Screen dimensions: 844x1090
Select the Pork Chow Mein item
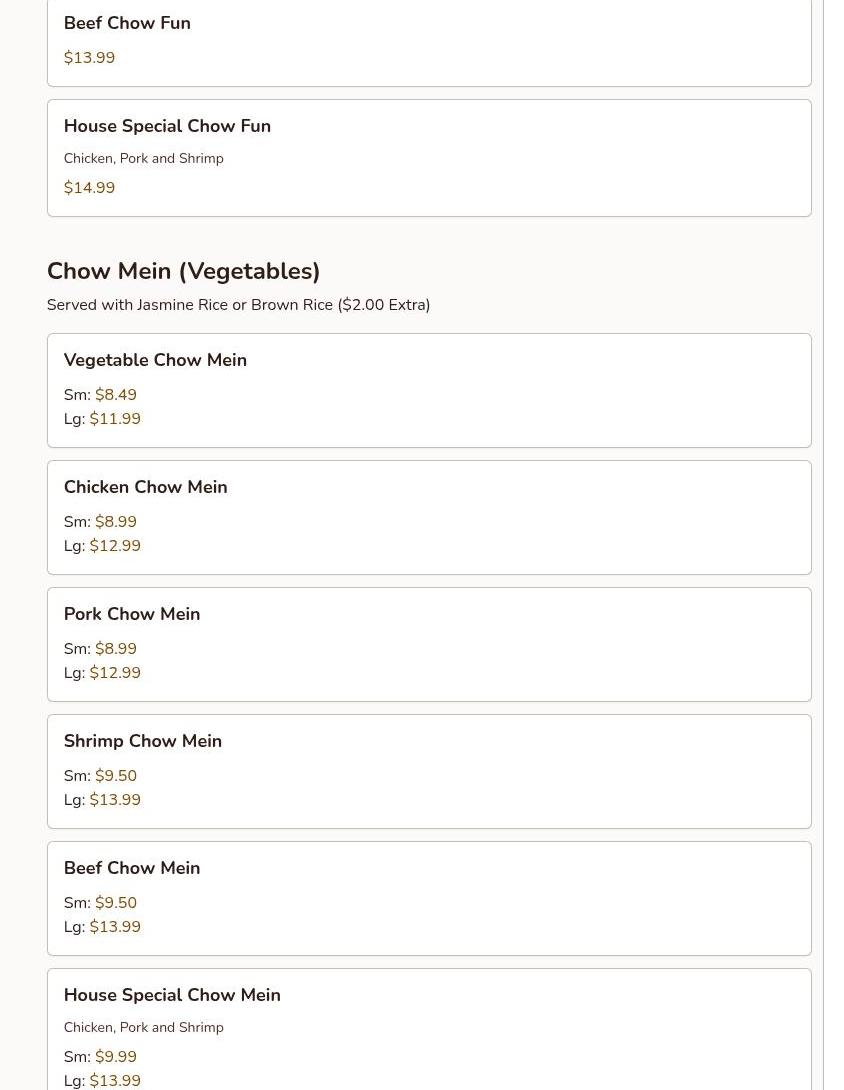(131, 614)
